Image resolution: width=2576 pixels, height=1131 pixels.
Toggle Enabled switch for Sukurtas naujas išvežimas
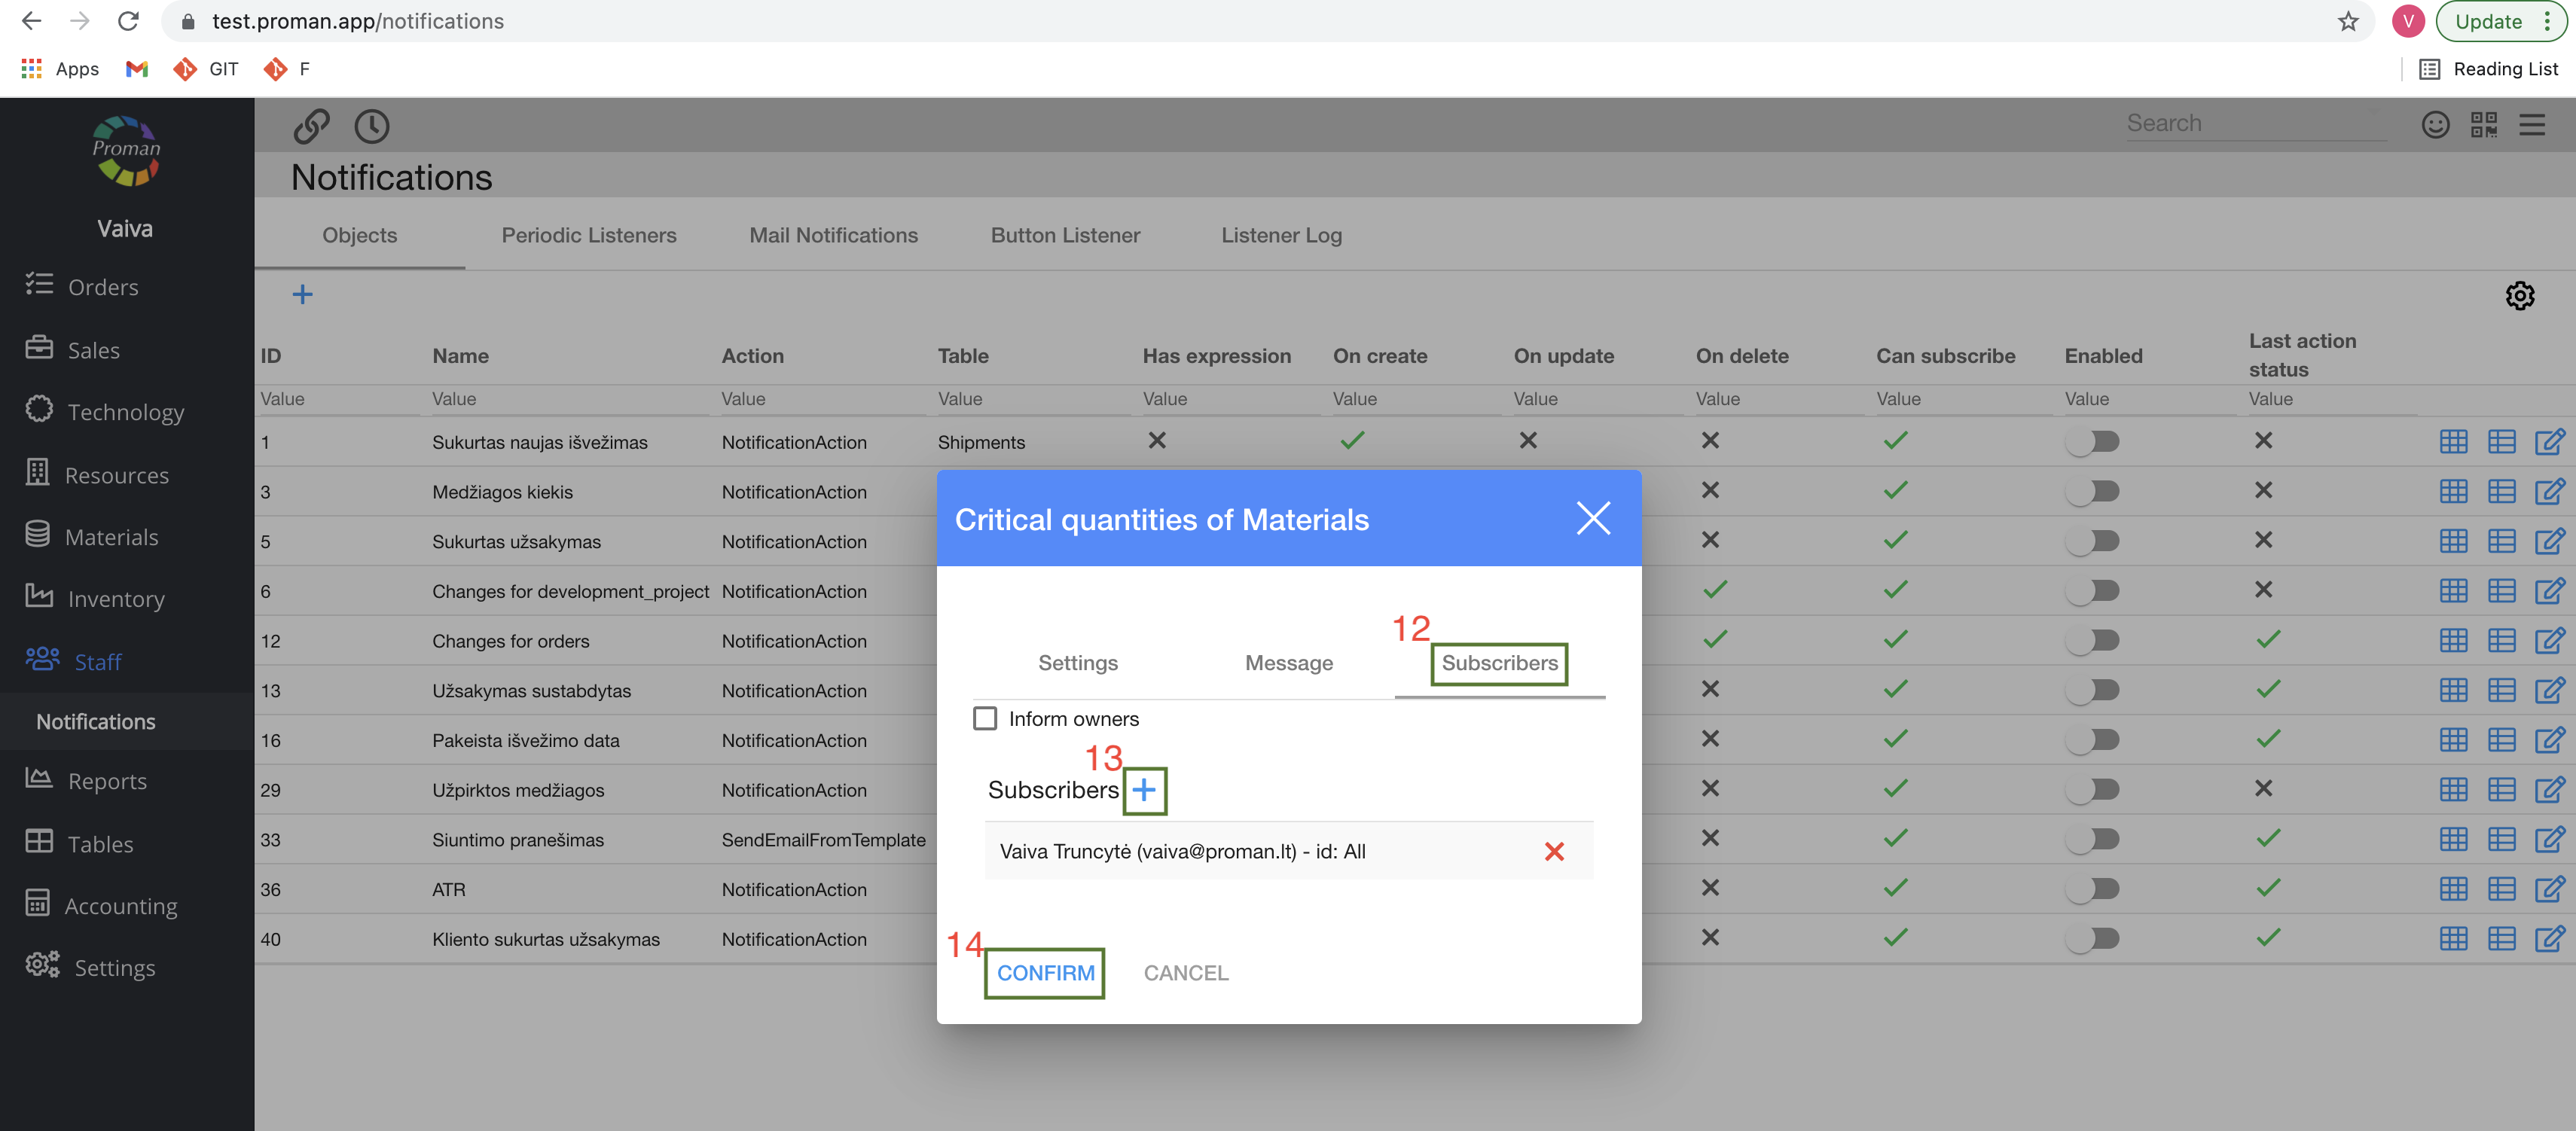[2093, 441]
